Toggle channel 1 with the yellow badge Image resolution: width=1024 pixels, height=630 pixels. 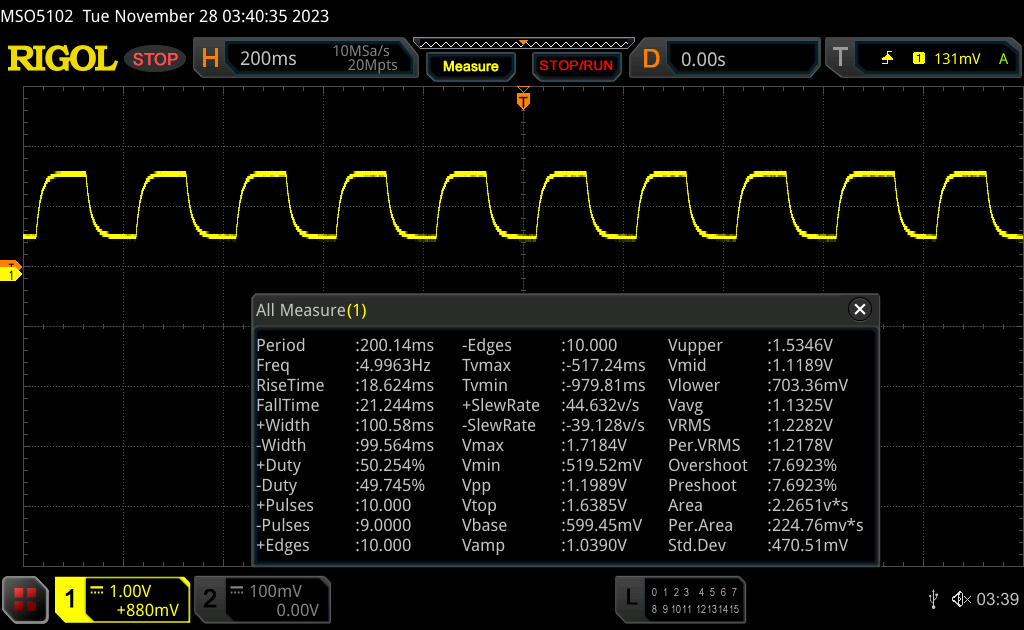point(71,599)
